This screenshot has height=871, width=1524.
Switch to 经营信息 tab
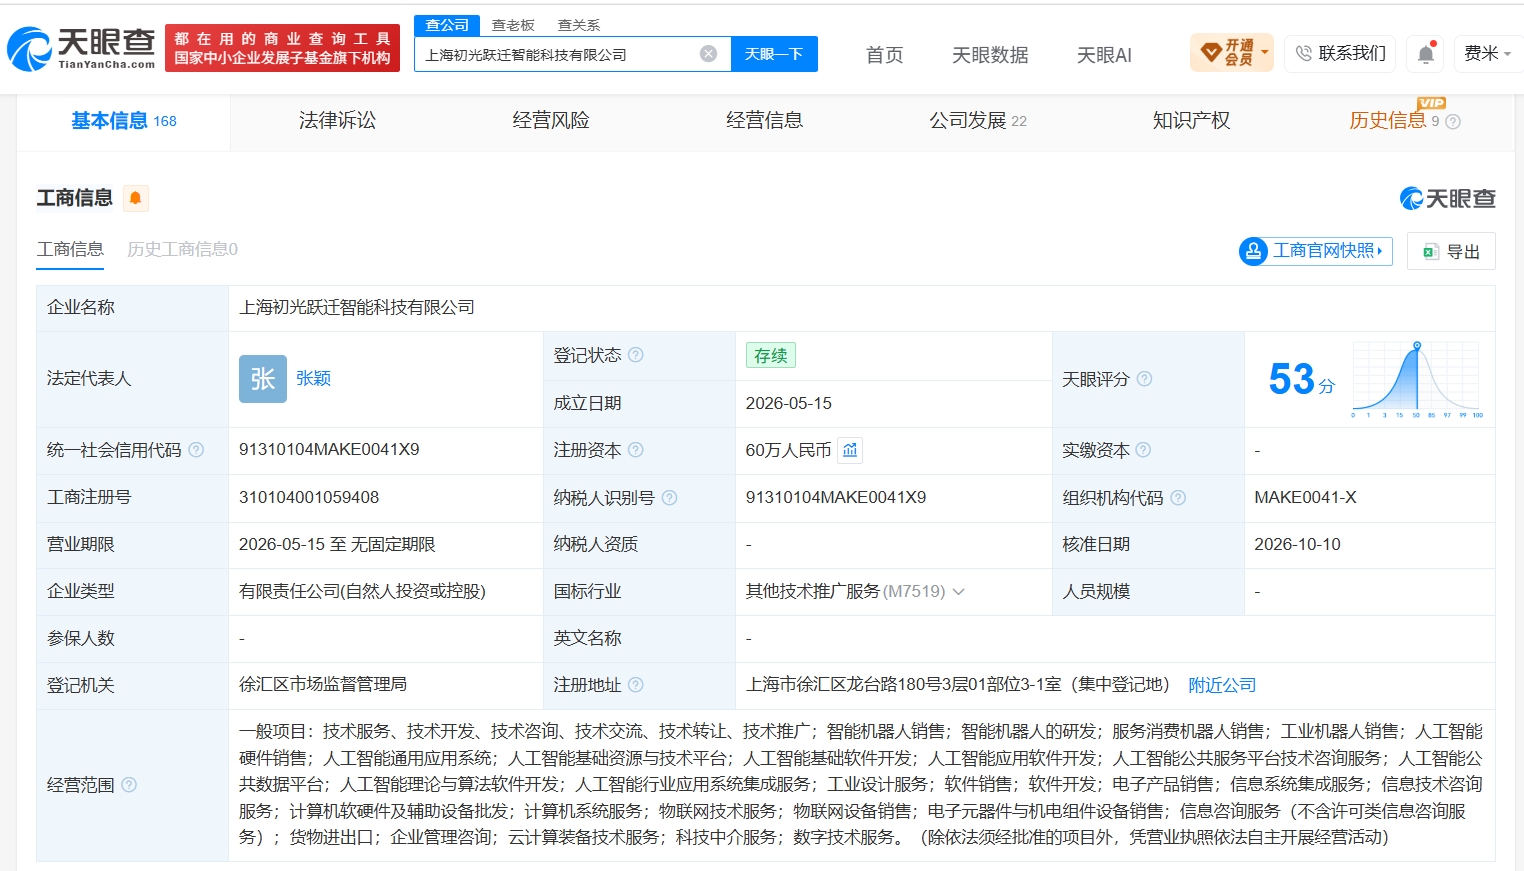click(x=765, y=121)
